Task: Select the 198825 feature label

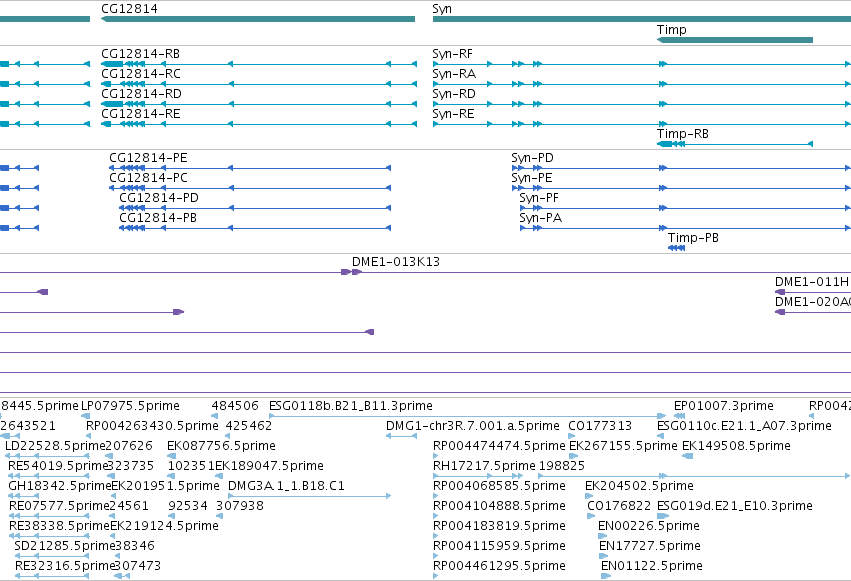Action: click(562, 466)
